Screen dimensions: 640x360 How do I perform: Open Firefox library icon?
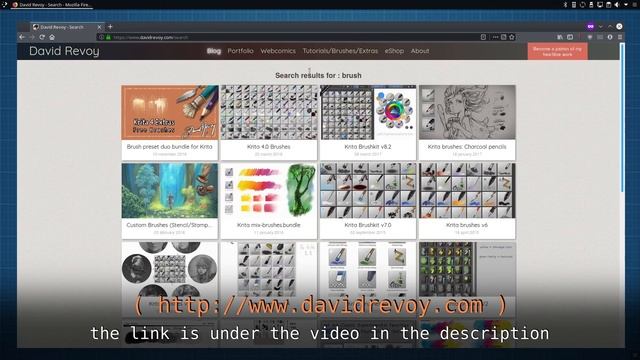(560, 37)
